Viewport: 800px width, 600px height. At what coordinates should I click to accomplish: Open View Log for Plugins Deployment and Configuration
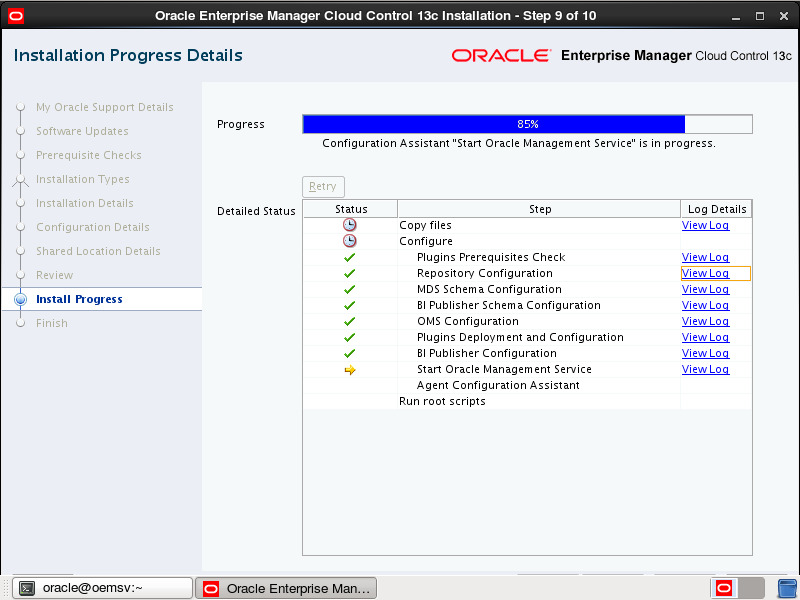705,337
